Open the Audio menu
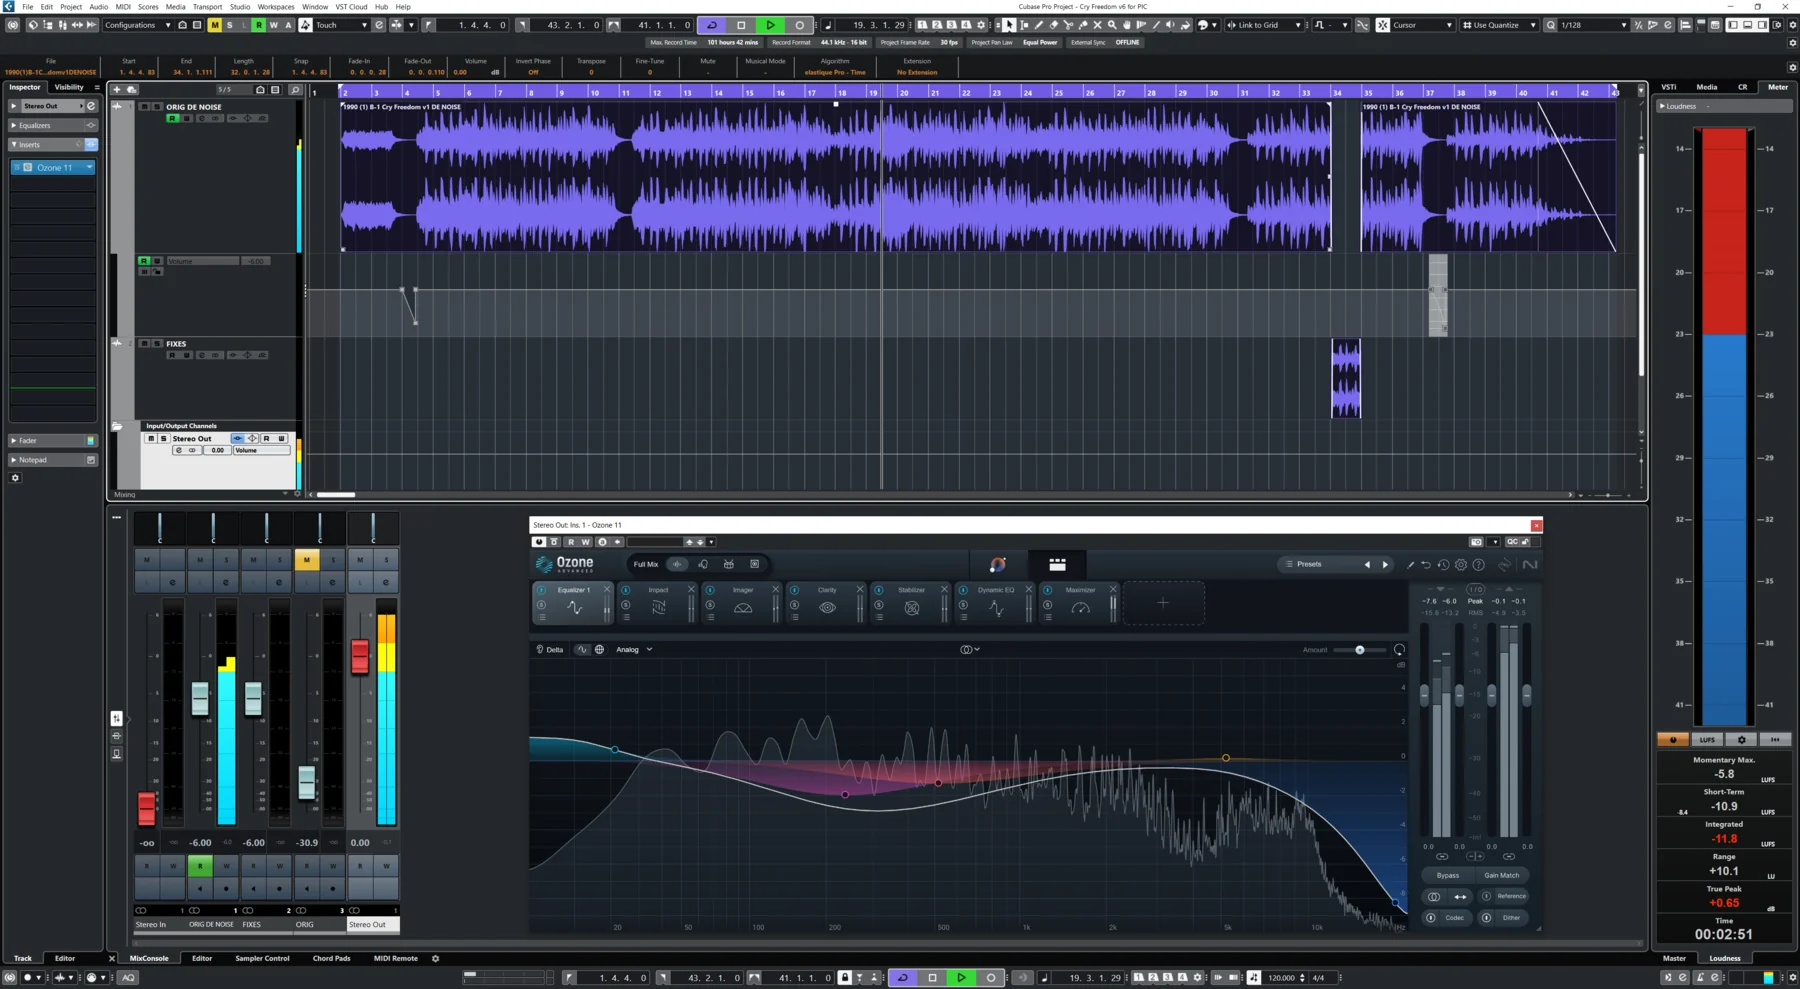 98,6
